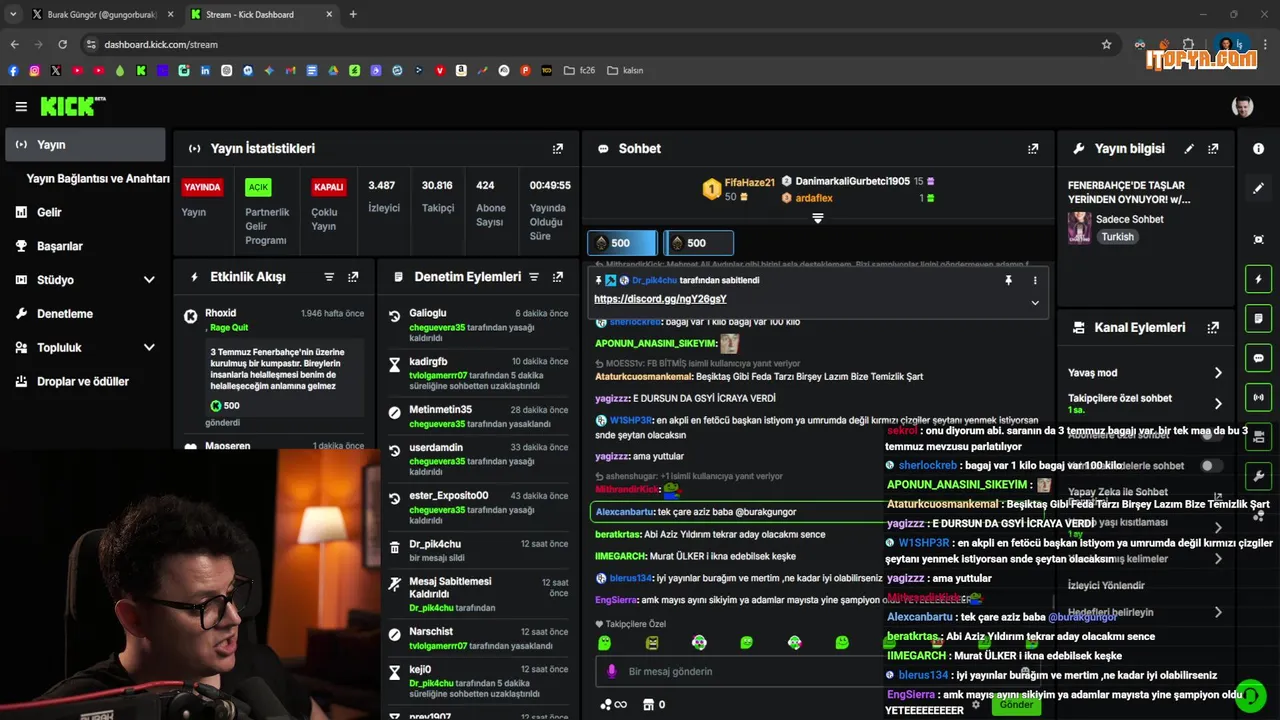Open the user profile avatar menu

coord(1242,106)
